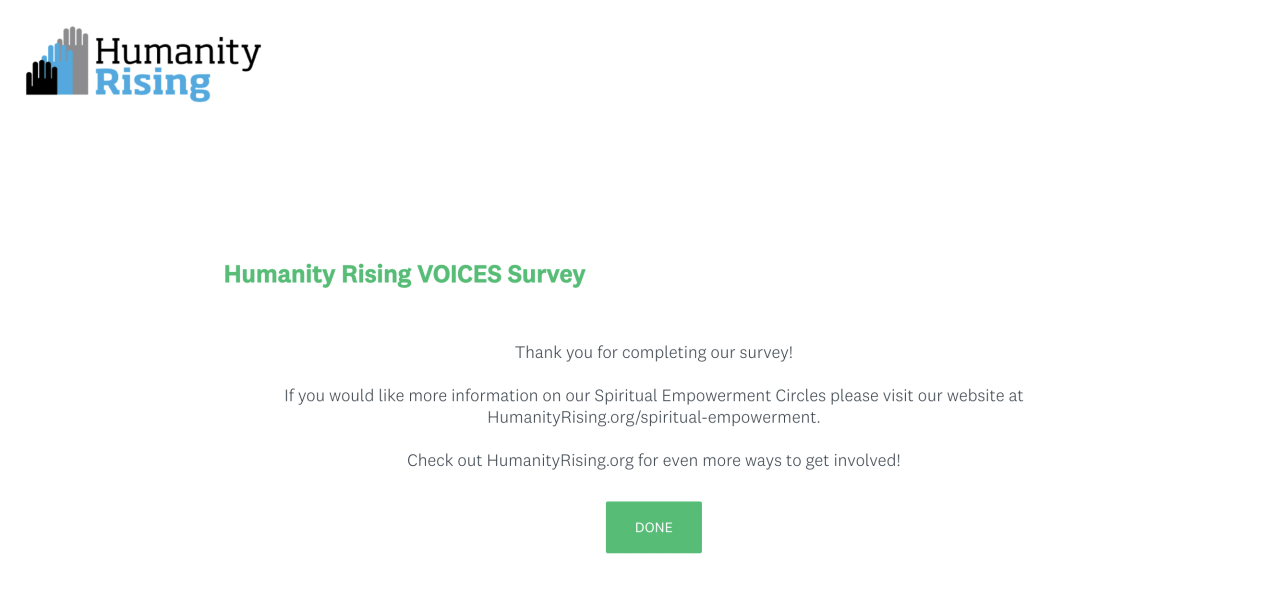Click the "please visit our website at" text
This screenshot has width=1280, height=596.
coord(927,395)
